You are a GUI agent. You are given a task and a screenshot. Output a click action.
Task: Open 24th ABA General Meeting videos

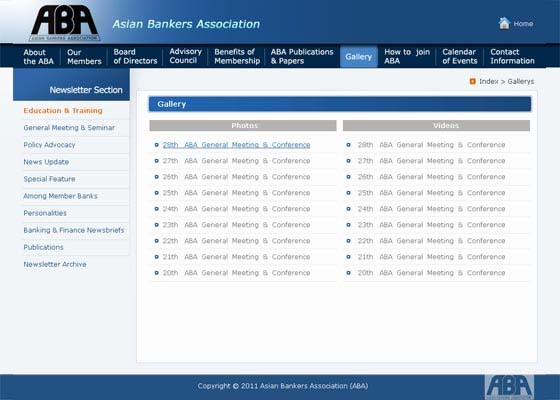(x=431, y=209)
